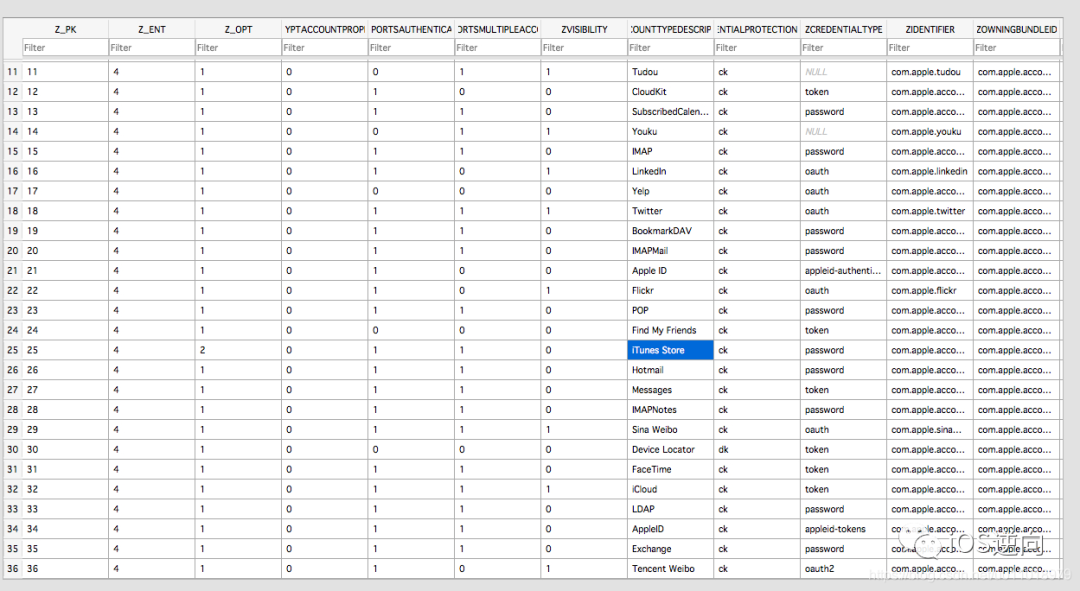This screenshot has width=1080, height=591.
Task: Click the com.apple.flickr identifier cell
Action: (x=930, y=291)
